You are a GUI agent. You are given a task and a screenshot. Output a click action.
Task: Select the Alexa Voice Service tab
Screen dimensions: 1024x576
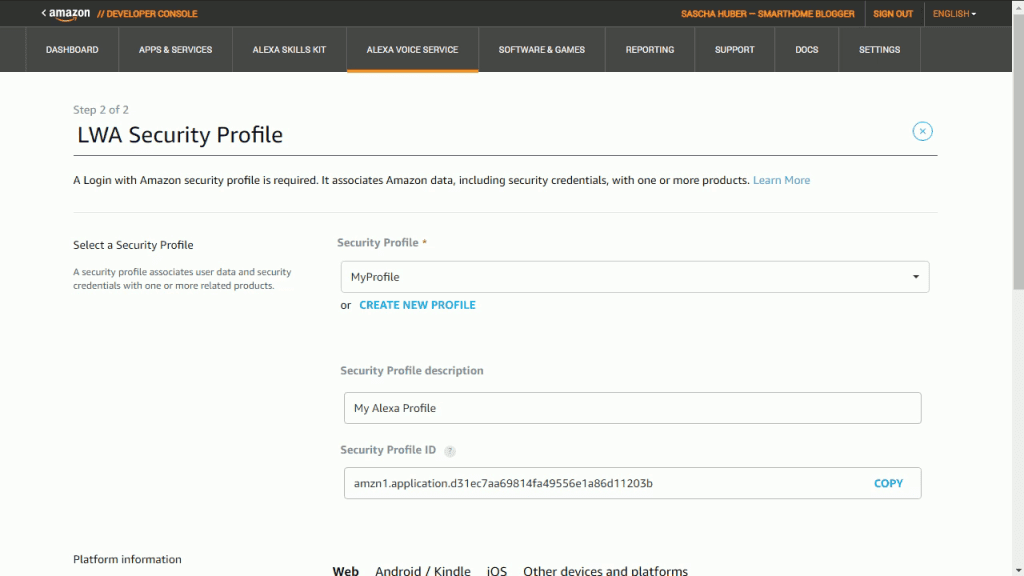point(412,50)
